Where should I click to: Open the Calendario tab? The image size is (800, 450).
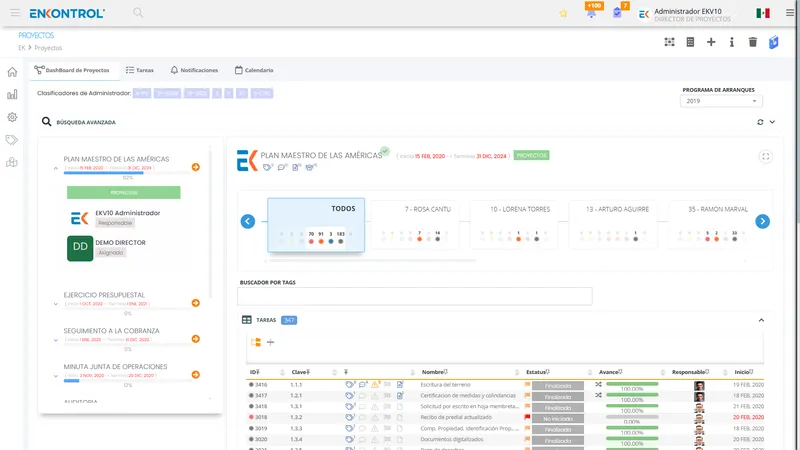coord(254,70)
